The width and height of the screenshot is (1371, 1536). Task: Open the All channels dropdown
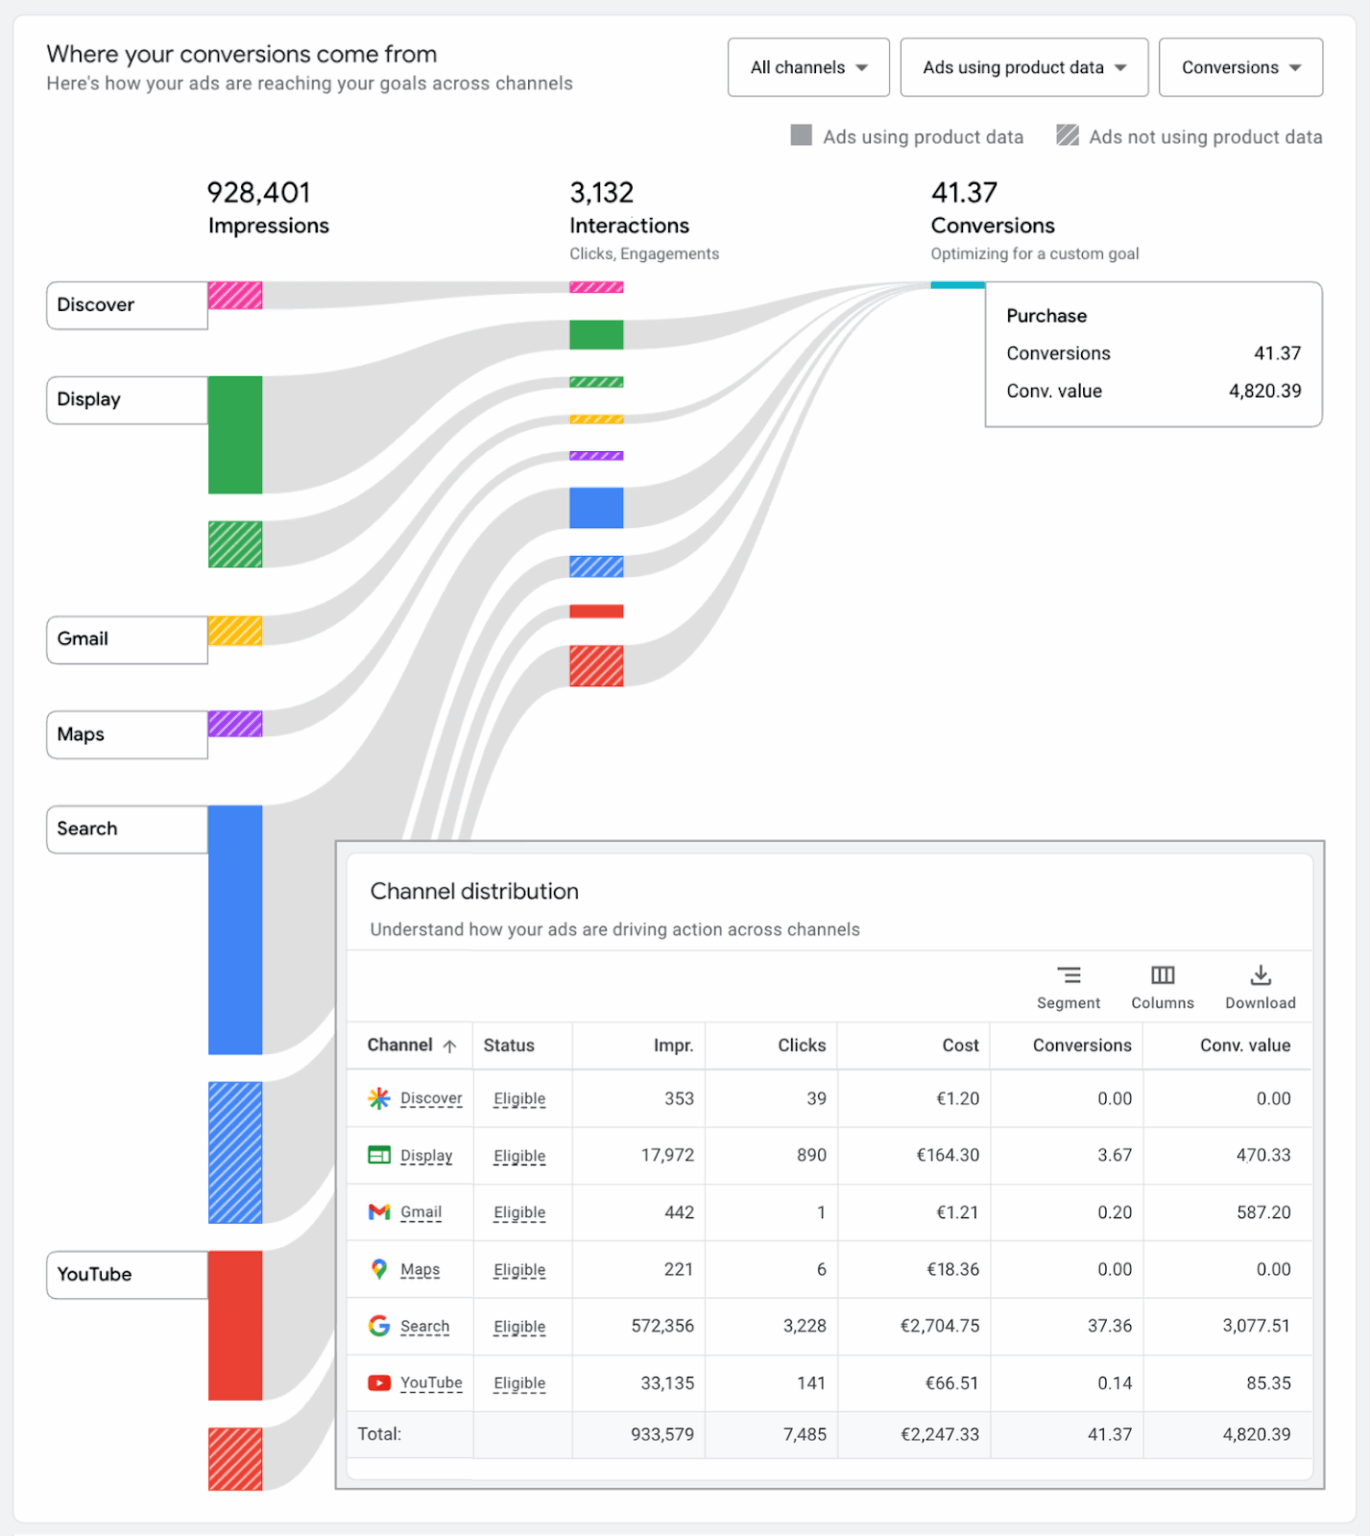(x=808, y=67)
